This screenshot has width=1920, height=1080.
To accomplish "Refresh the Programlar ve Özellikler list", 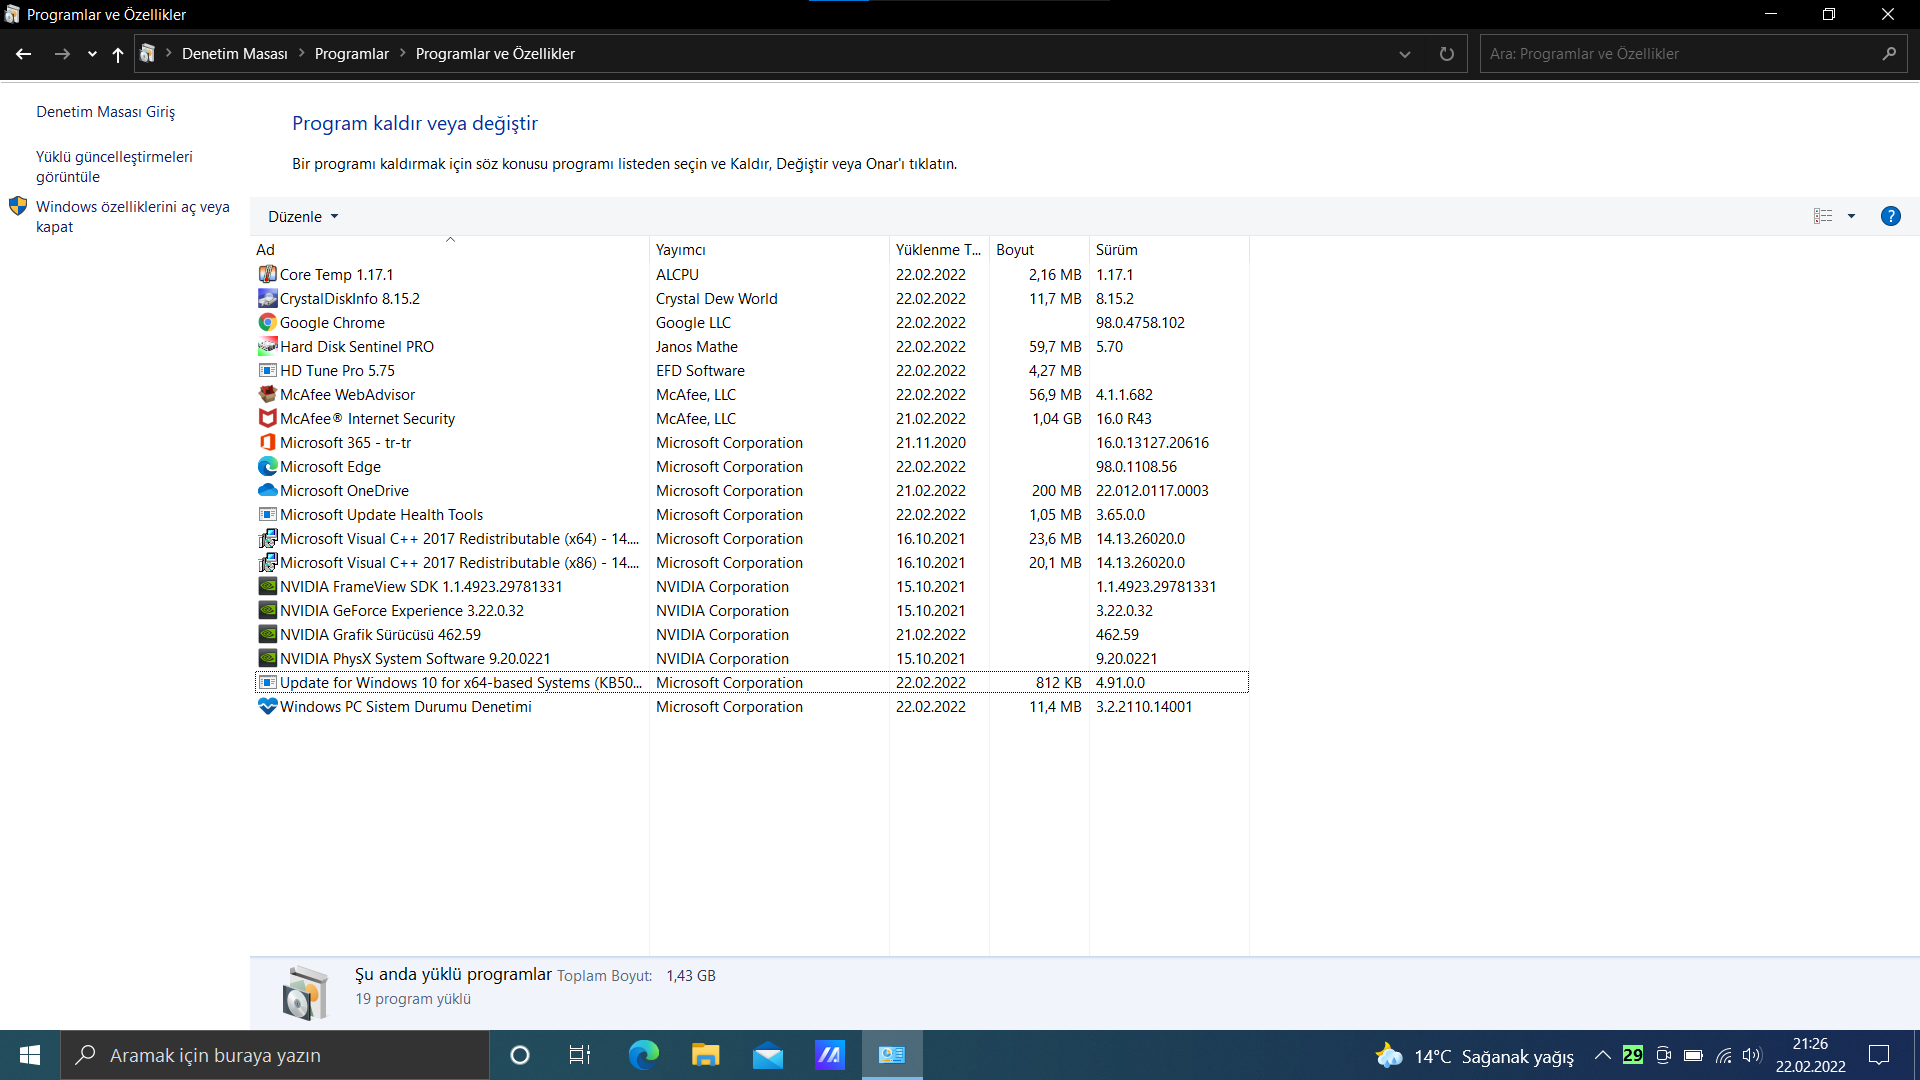I will coord(1446,54).
